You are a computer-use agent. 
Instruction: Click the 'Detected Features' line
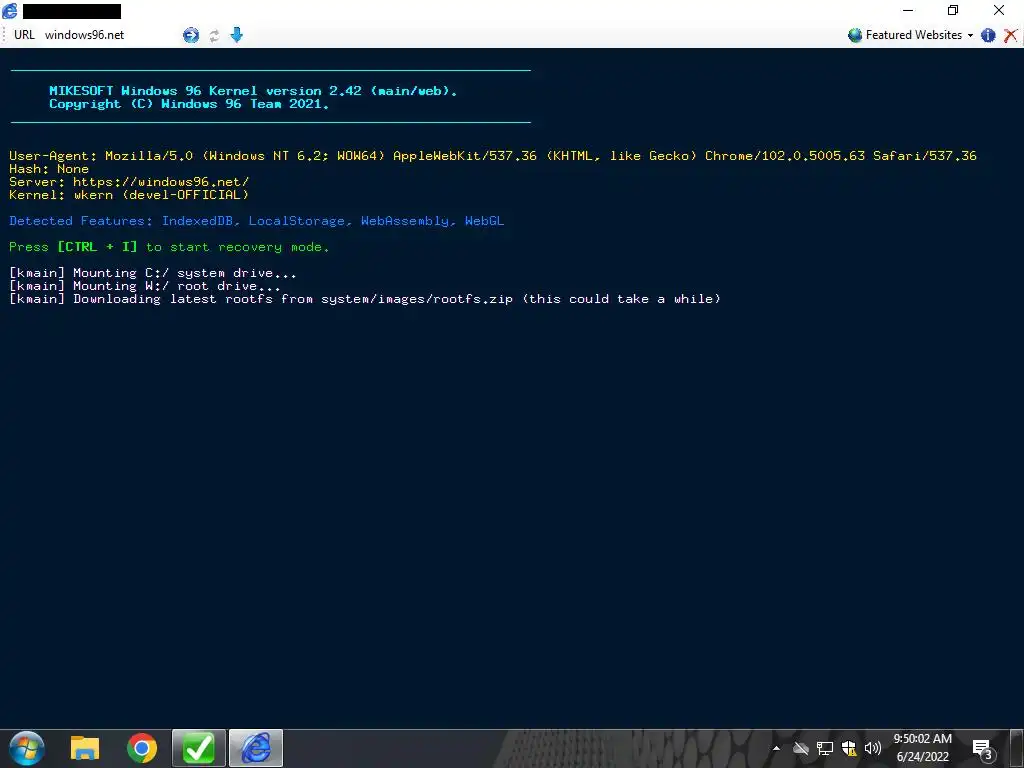257,221
